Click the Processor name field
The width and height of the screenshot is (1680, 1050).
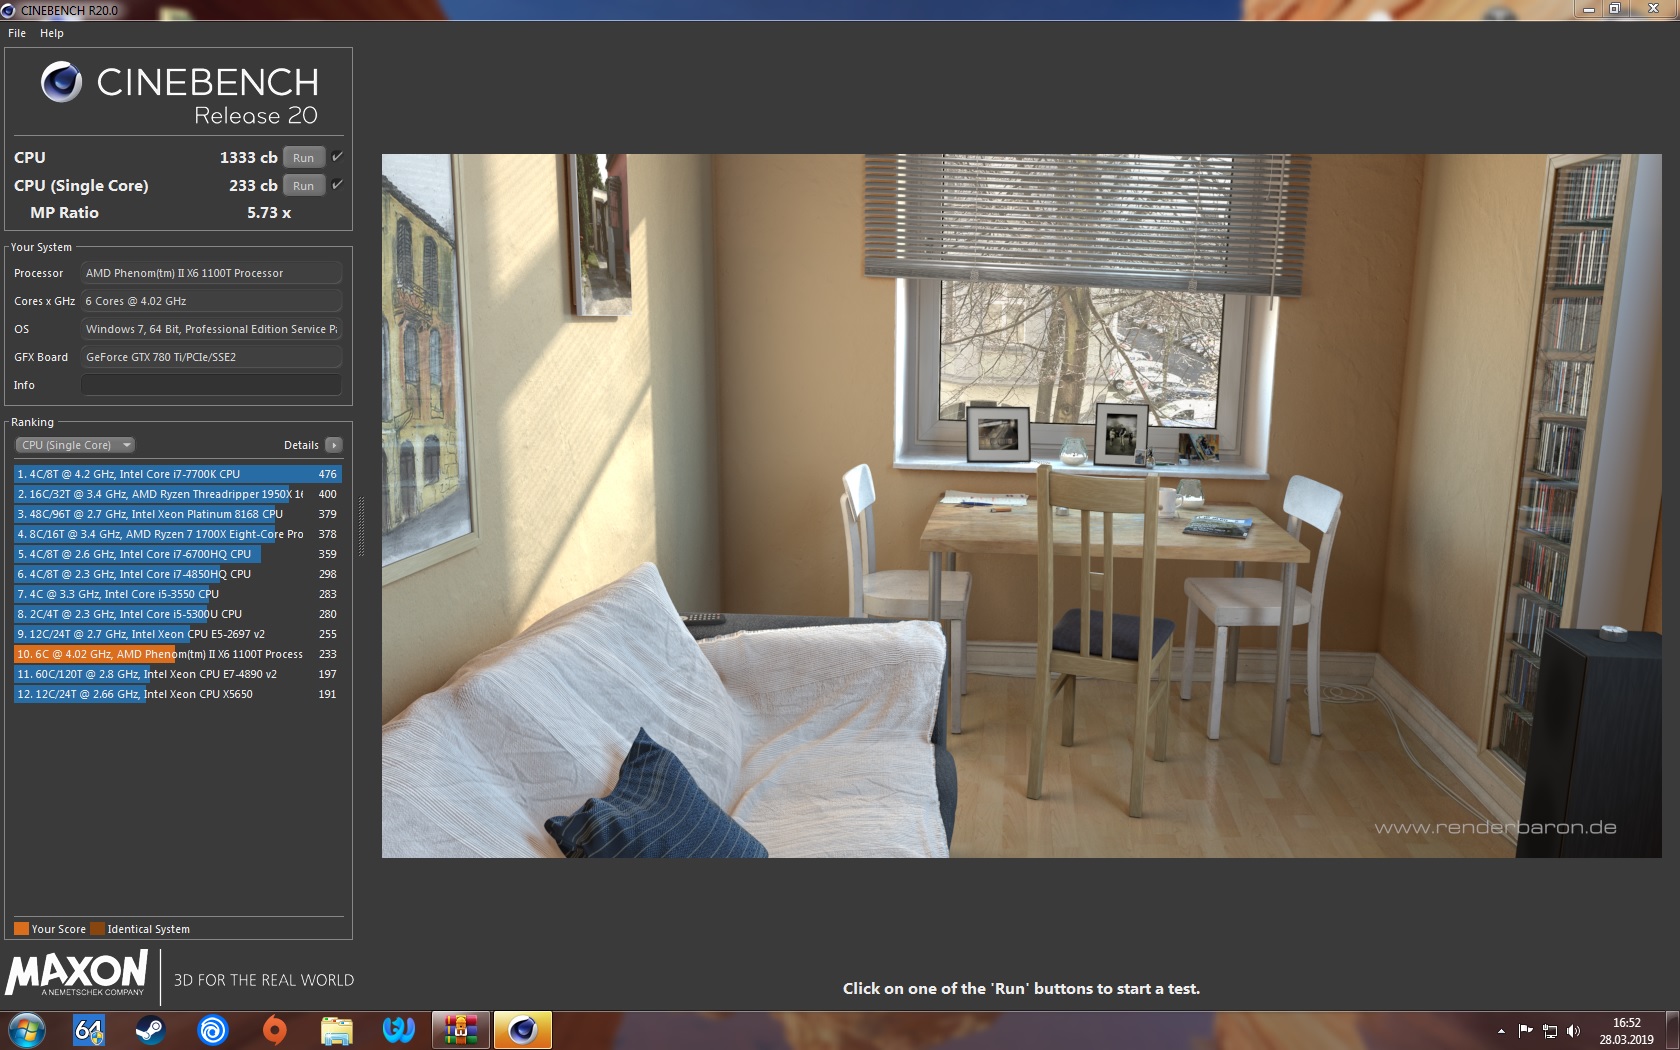(x=211, y=273)
